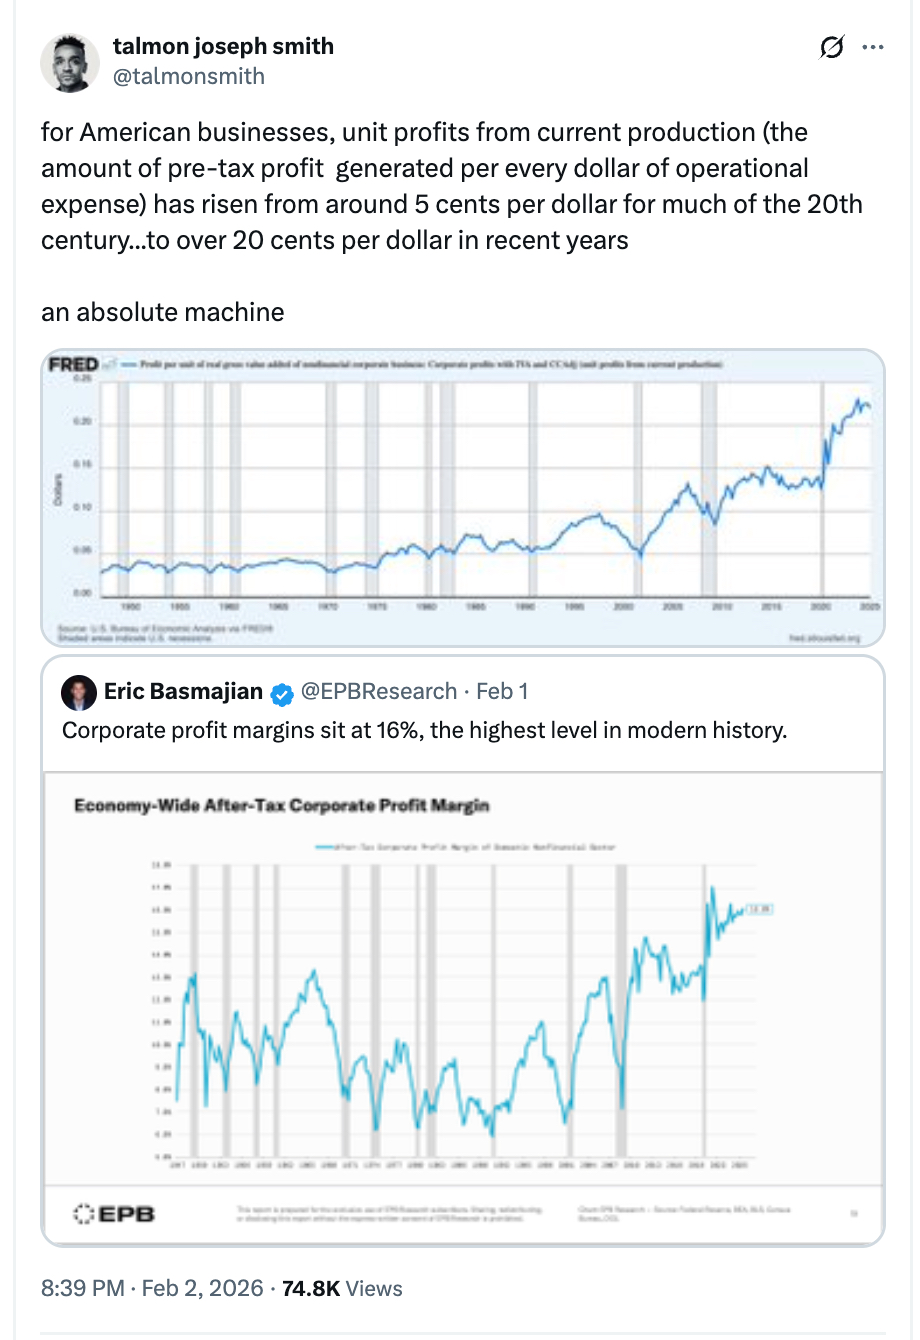Click the "Economy-Wide After-Tax Corporate Profit Margin" chart title
Screen dimensions: 920x1340
point(282,806)
